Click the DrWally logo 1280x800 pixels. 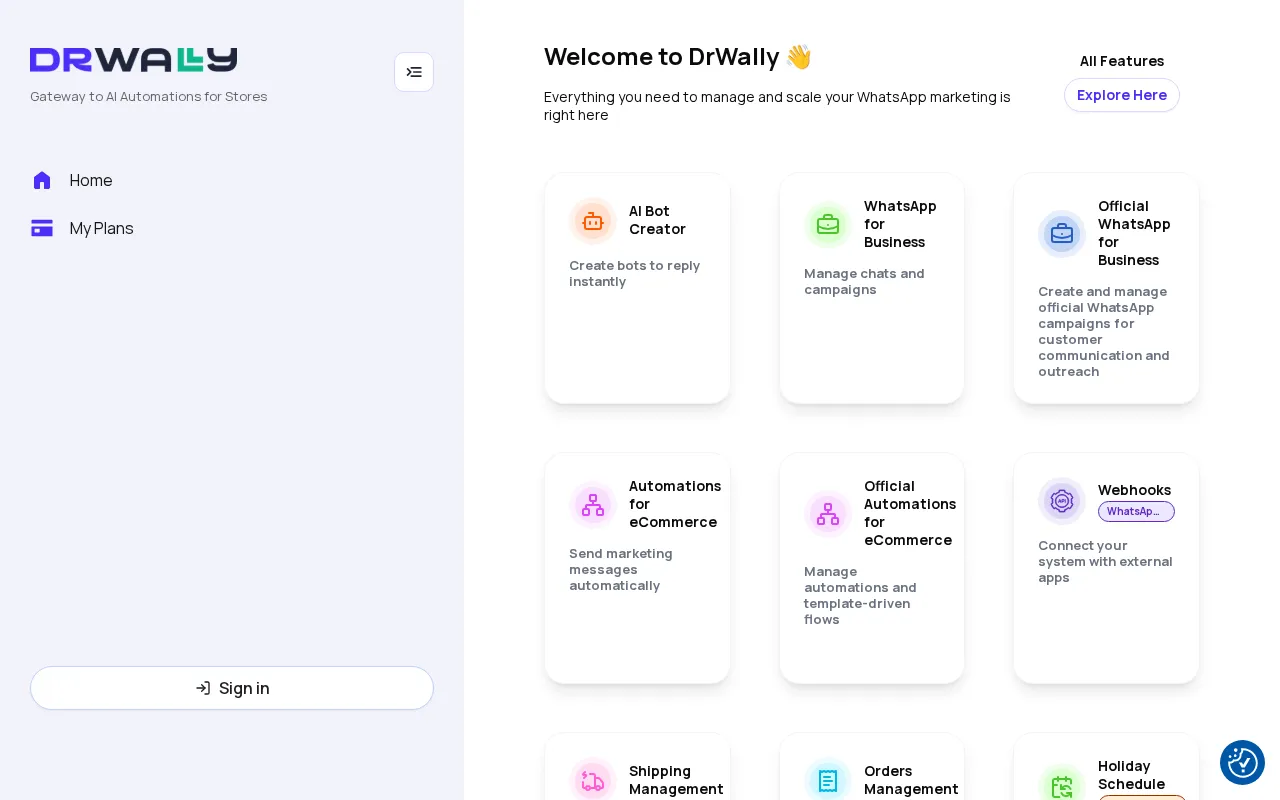[134, 60]
